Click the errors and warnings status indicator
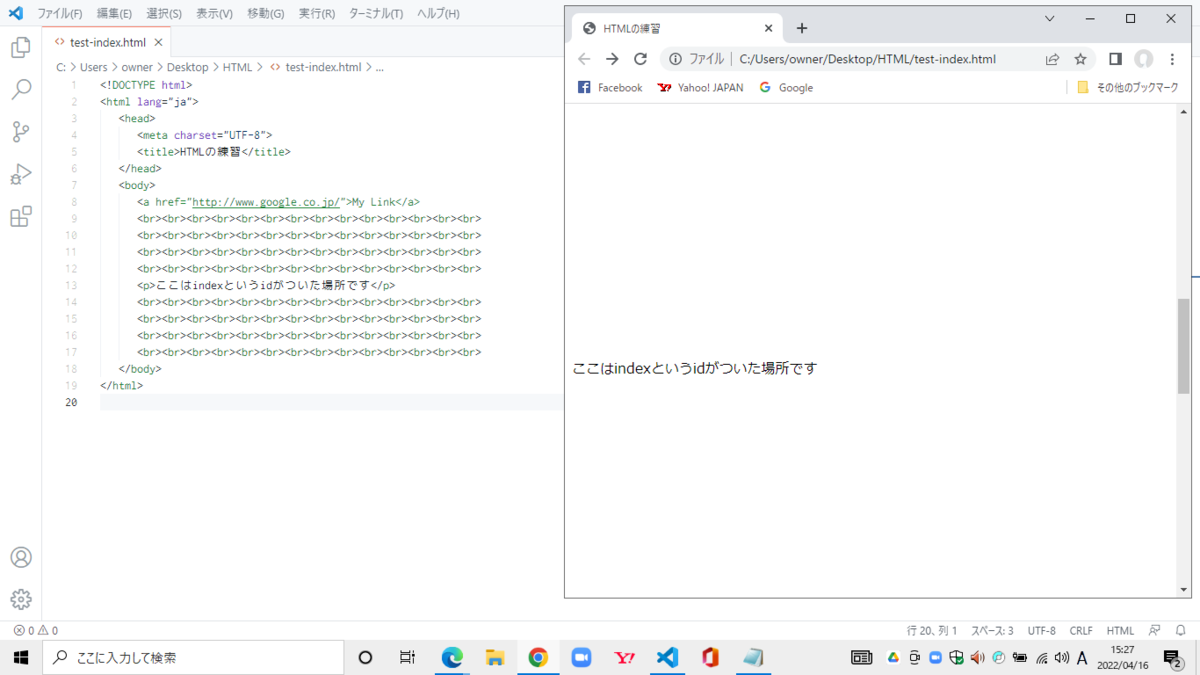The image size is (1200, 675). tap(35, 631)
